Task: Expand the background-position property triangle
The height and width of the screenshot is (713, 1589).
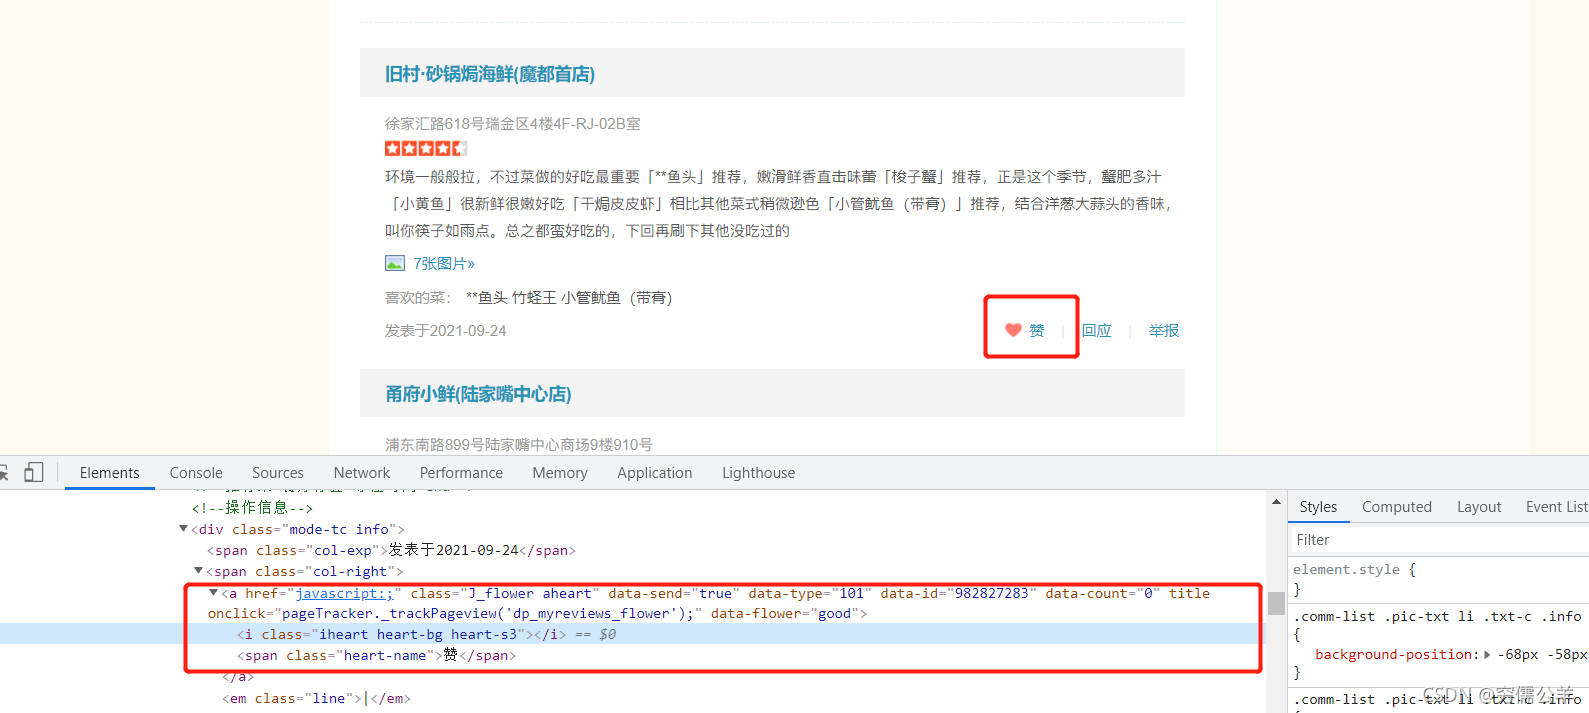Action: pos(1487,655)
